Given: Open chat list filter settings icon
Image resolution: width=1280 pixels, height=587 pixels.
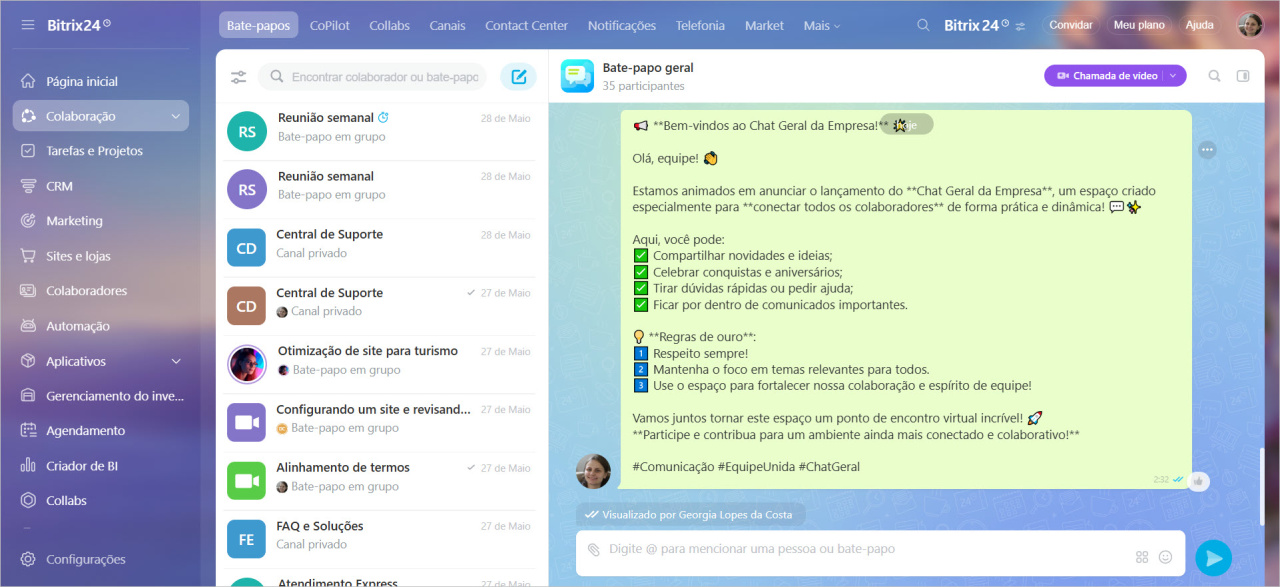Looking at the screenshot, I should 238,77.
